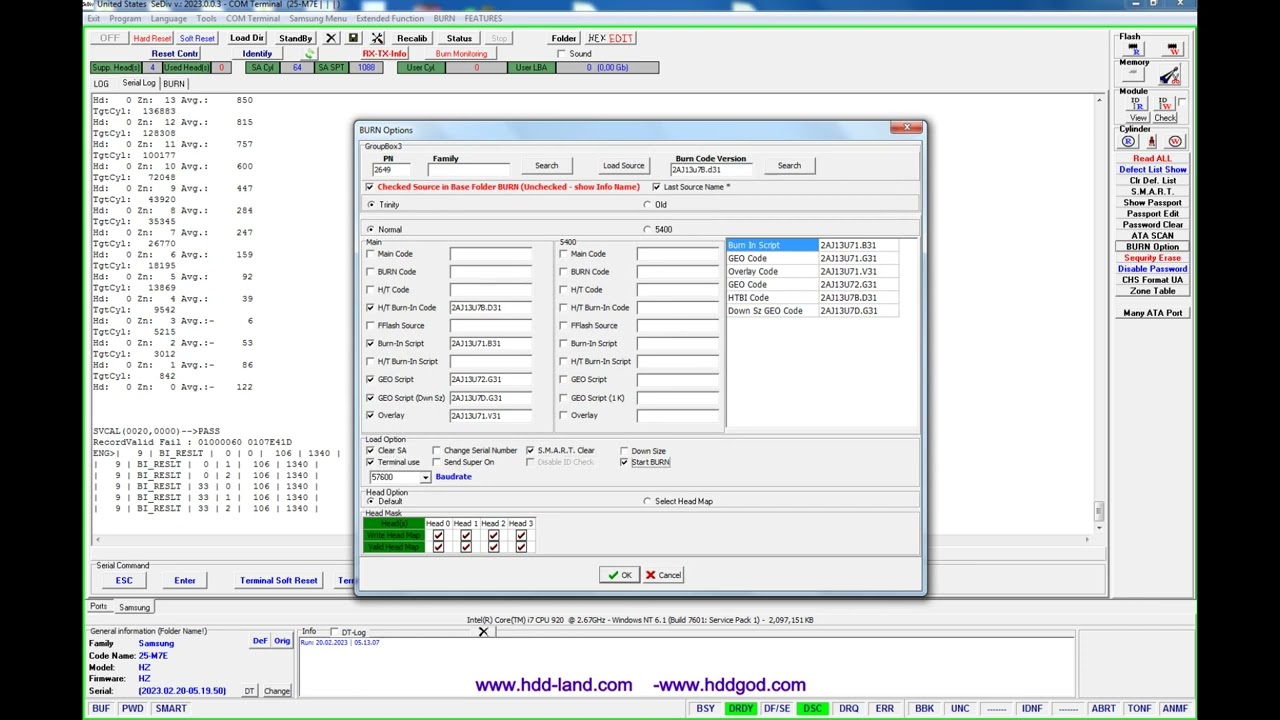Select the Trinity radio button
Image resolution: width=1280 pixels, height=720 pixels.
pyautogui.click(x=371, y=205)
